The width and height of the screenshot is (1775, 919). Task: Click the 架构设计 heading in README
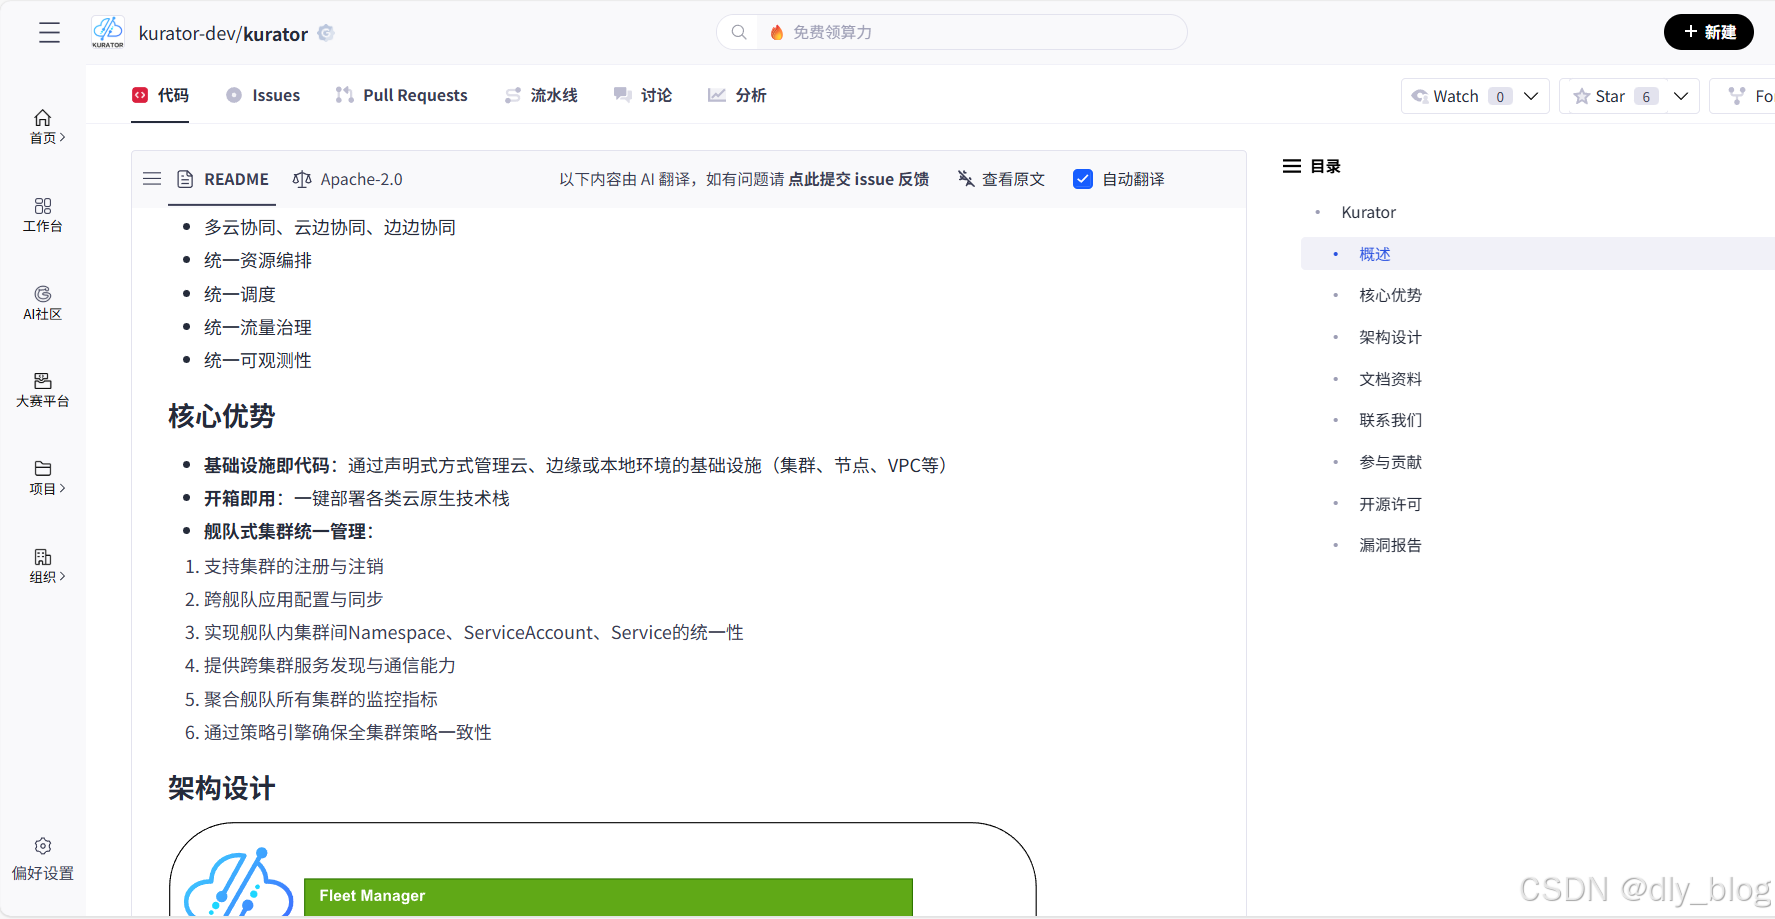click(x=221, y=789)
